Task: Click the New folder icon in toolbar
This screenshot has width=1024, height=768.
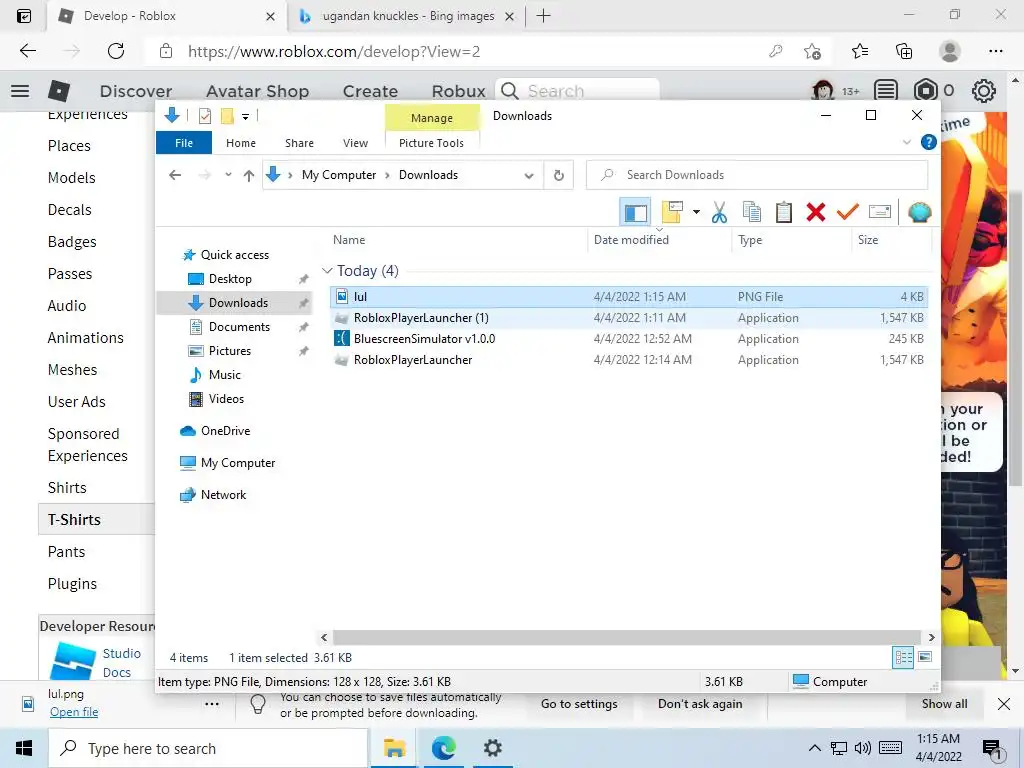Action: (672, 212)
